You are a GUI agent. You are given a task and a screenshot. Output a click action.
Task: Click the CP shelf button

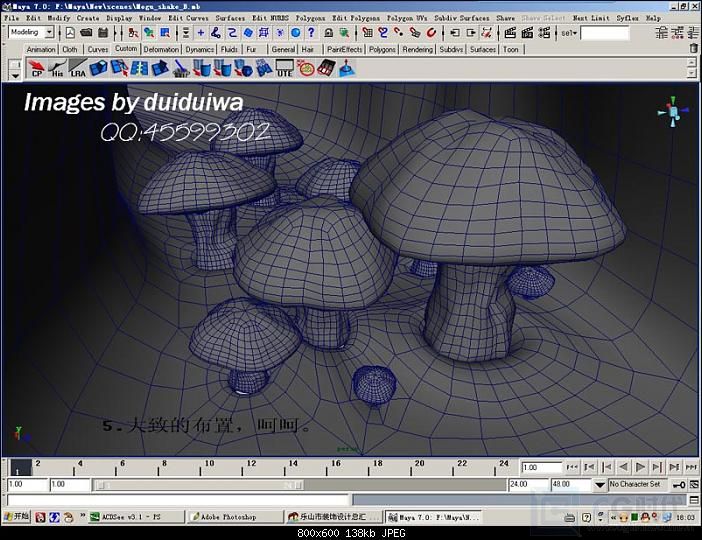(x=36, y=69)
